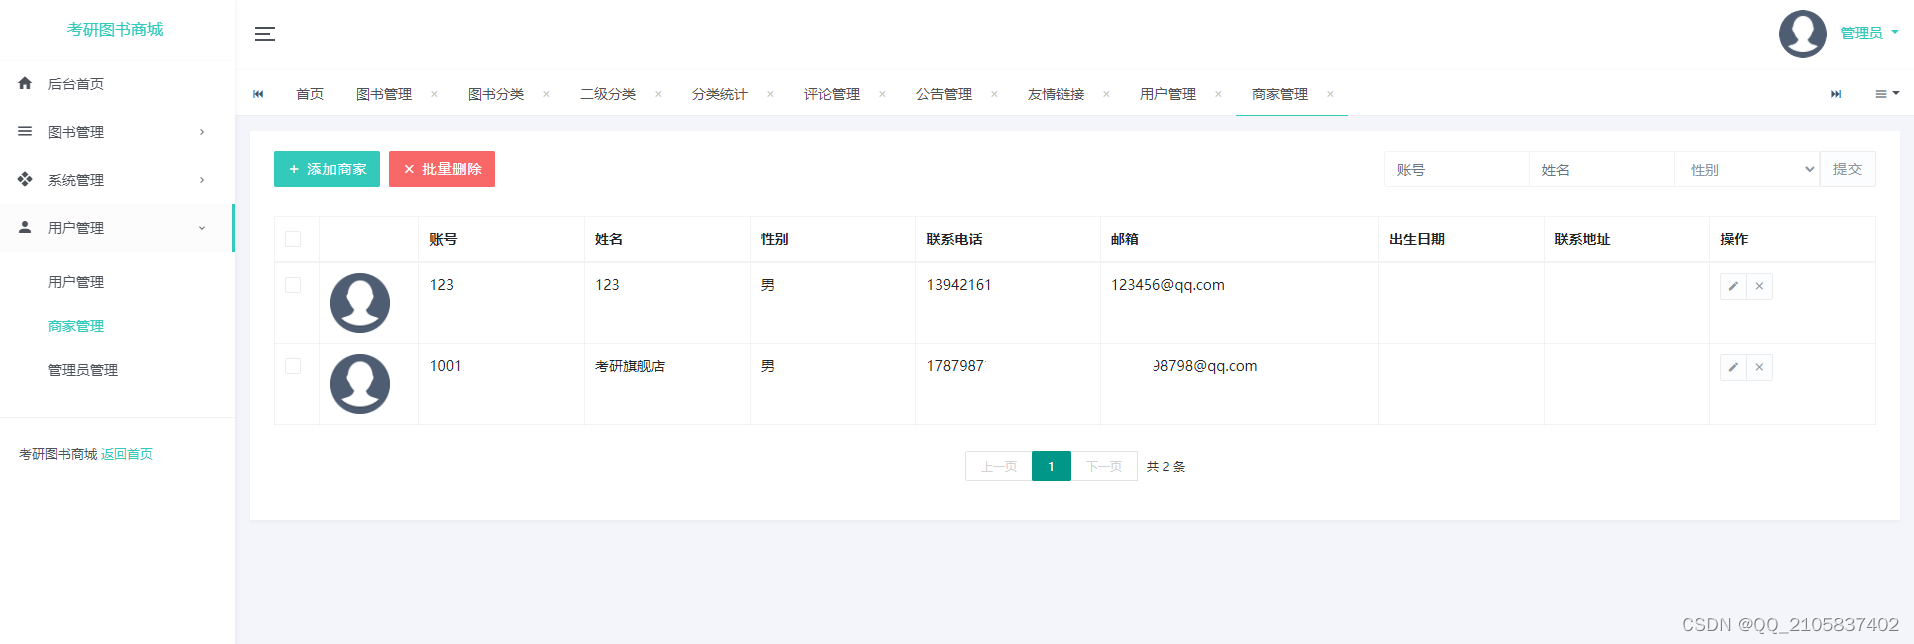
Task: Switch to the 分类统计 tab
Action: point(720,94)
